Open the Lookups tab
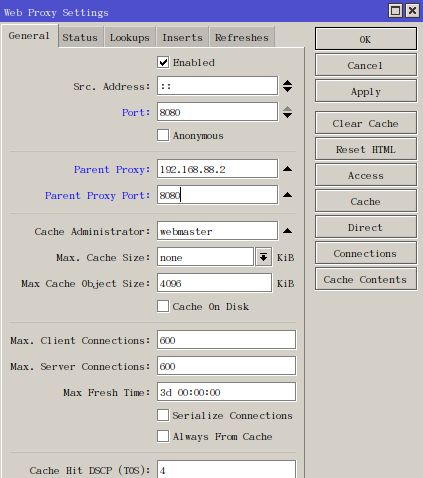Screen dimensions: 423x478 (x=130, y=37)
